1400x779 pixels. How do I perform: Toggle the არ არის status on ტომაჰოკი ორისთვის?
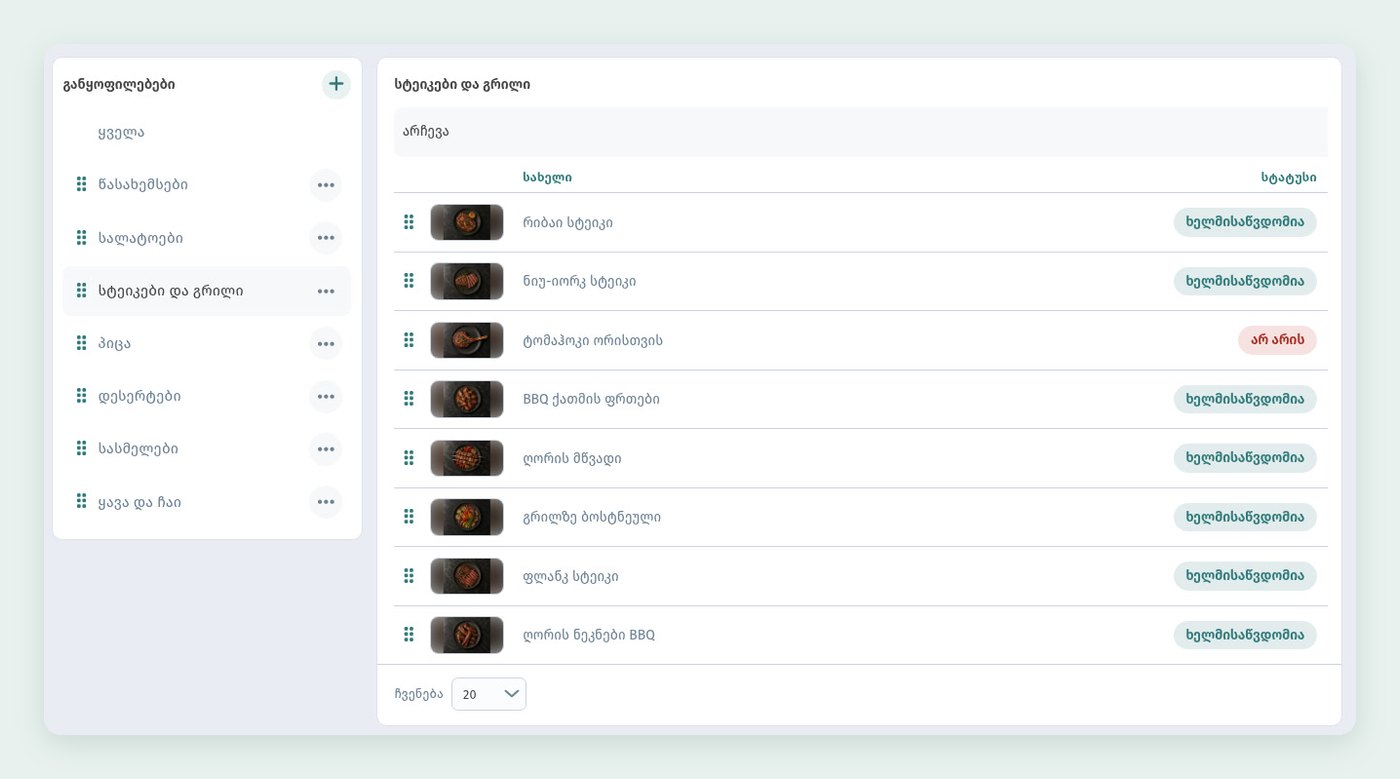pyautogui.click(x=1277, y=340)
